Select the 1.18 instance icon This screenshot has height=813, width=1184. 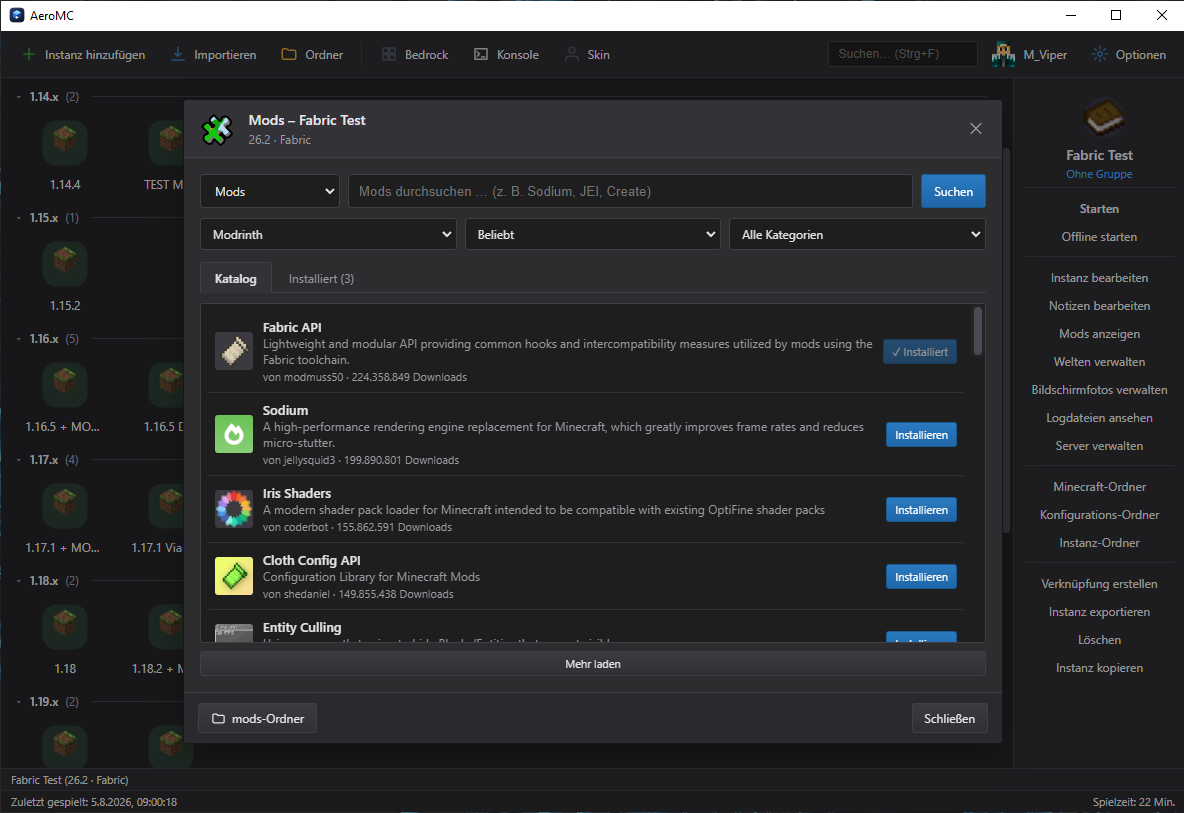click(65, 627)
